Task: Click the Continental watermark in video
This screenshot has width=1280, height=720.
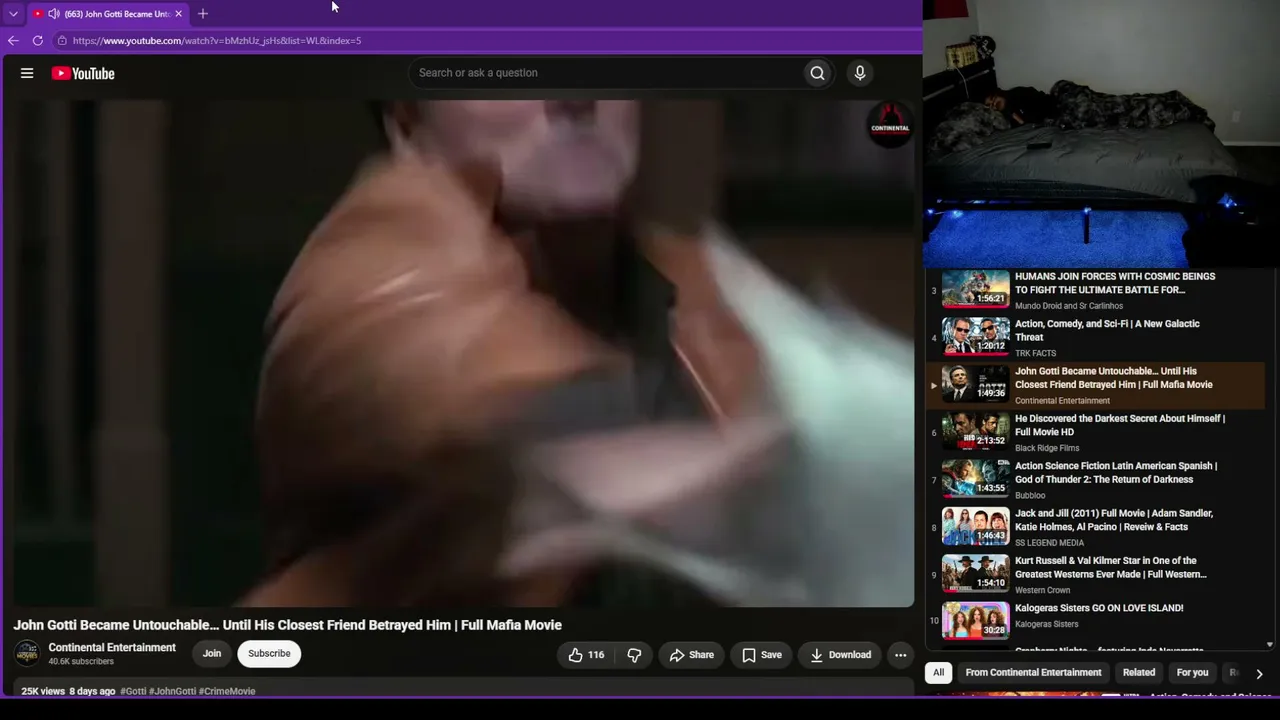Action: [x=890, y=126]
